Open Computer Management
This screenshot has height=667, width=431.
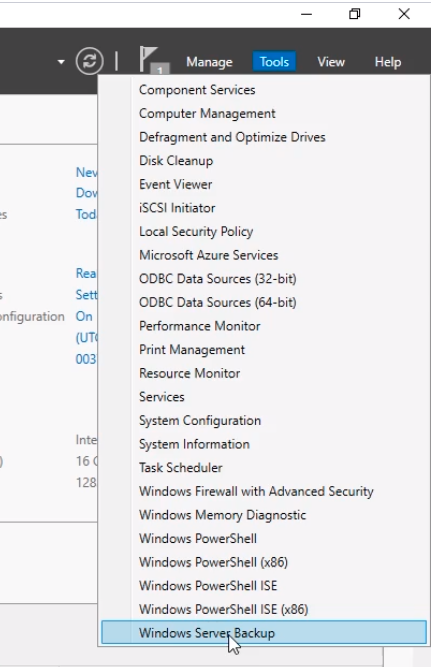(264, 114)
